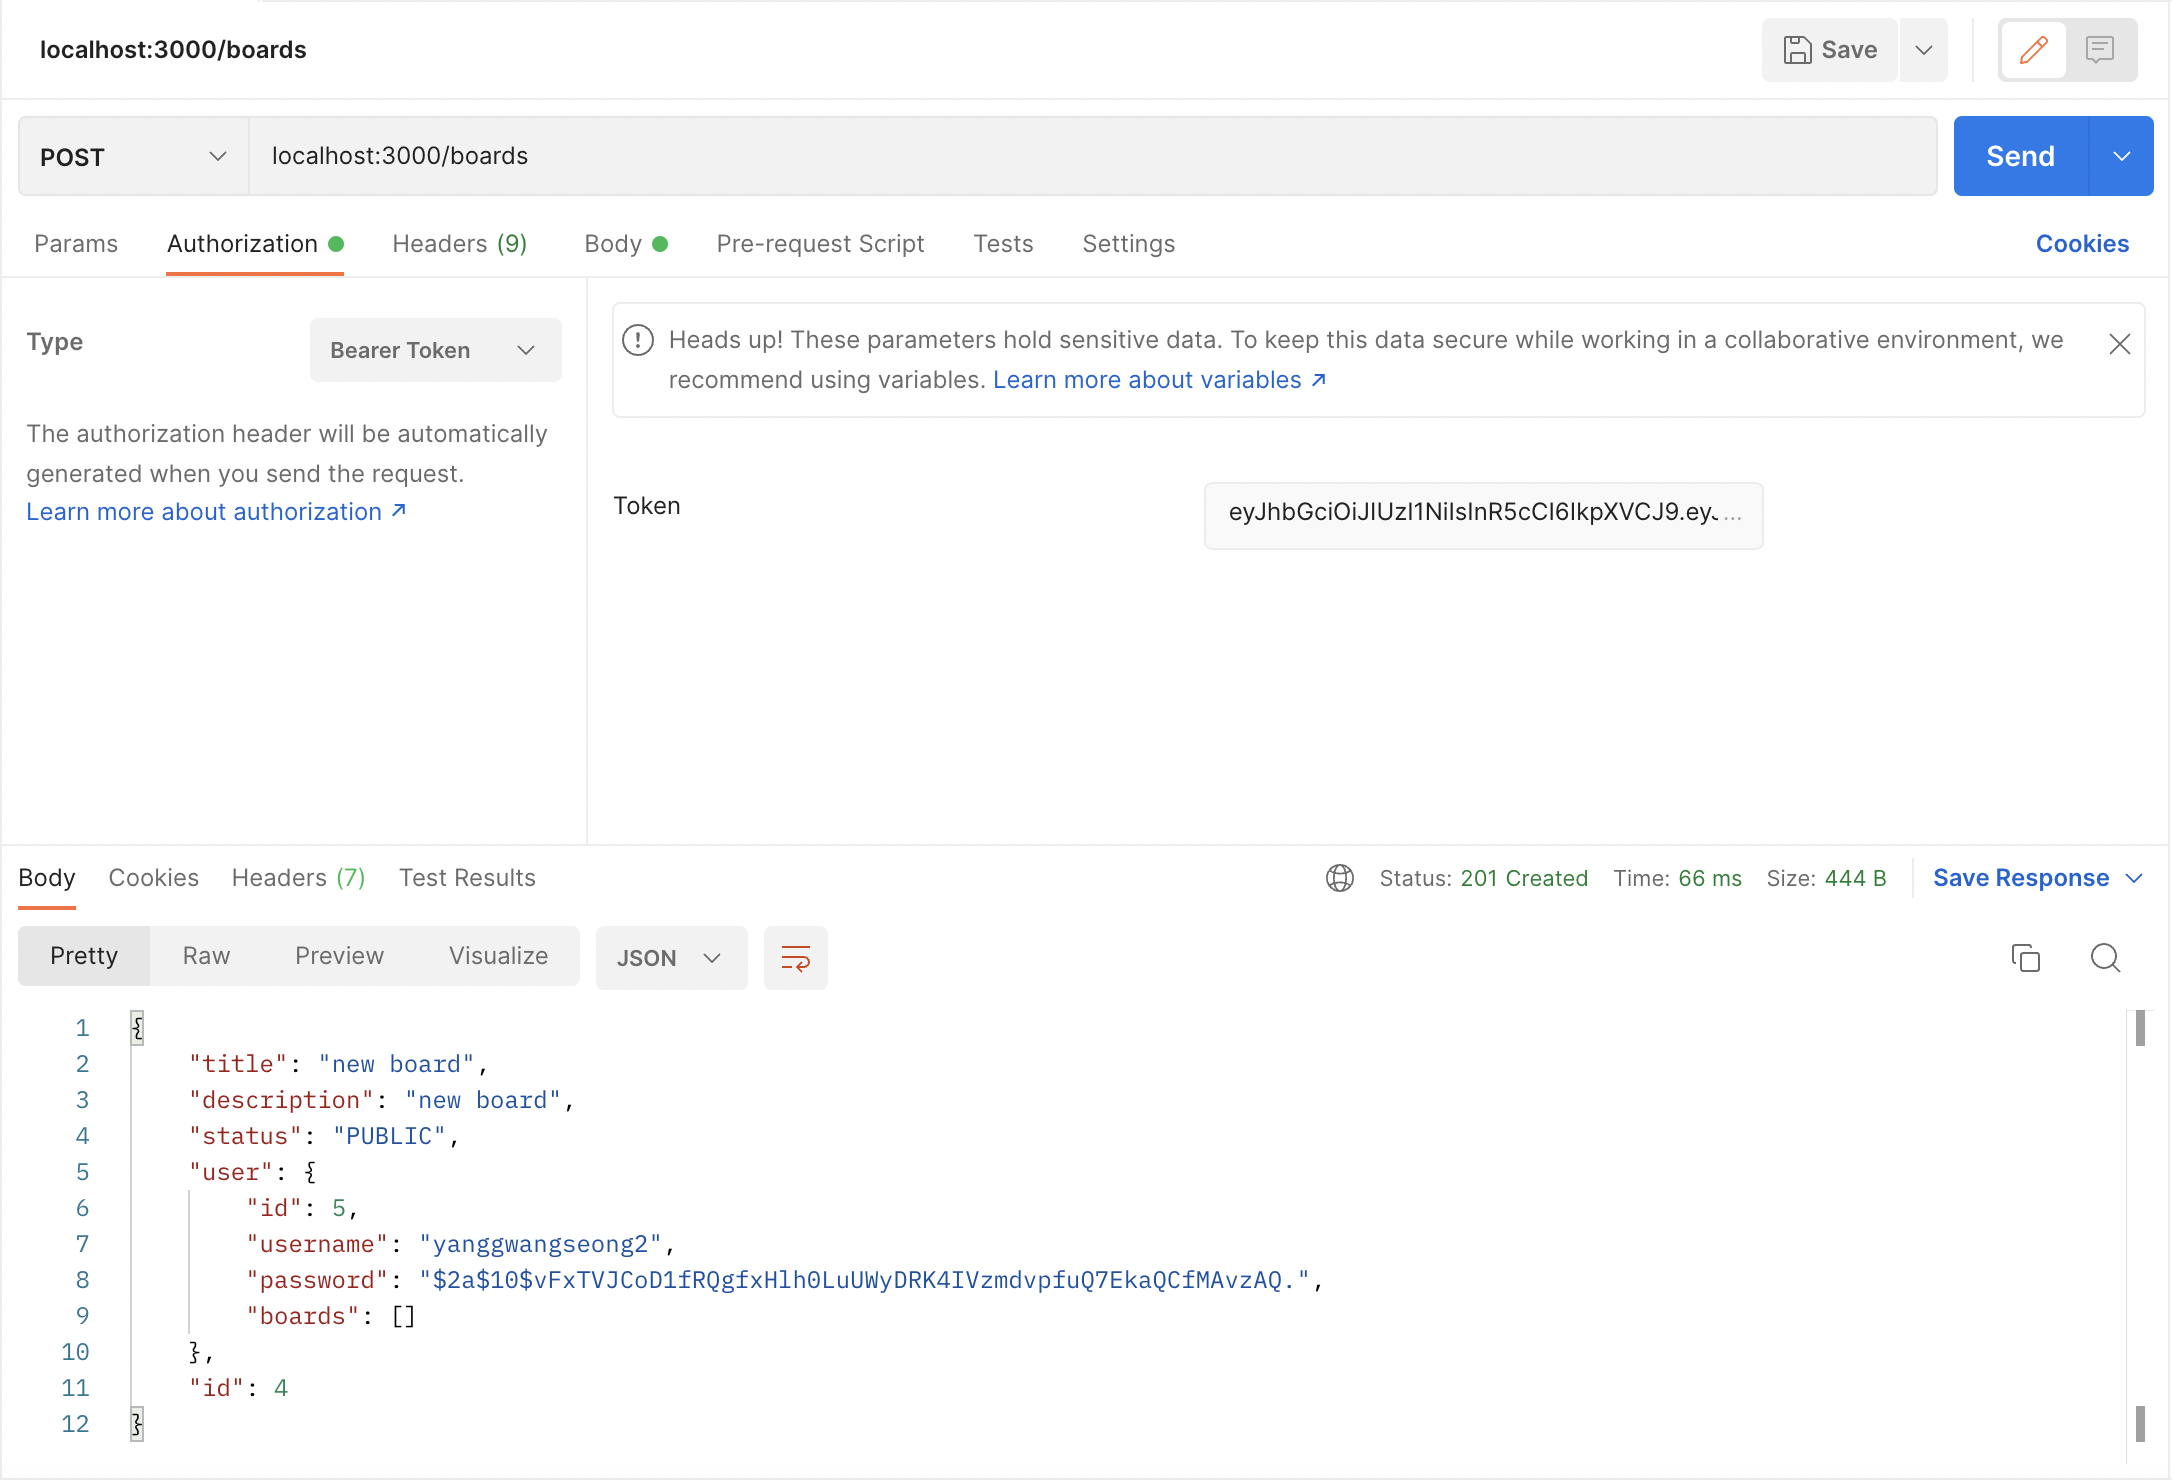Search the response with magnifier icon
The width and height of the screenshot is (2172, 1480).
click(x=2105, y=958)
